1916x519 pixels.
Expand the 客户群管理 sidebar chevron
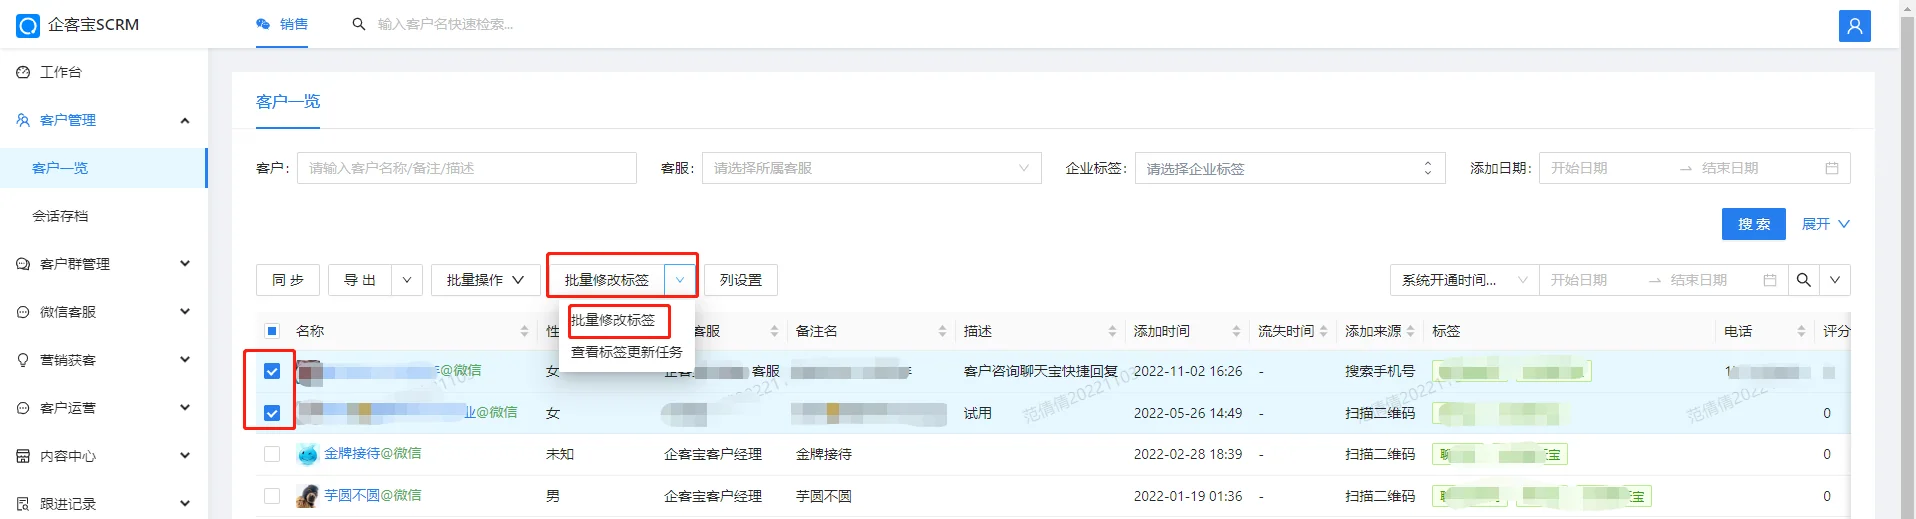click(x=185, y=264)
